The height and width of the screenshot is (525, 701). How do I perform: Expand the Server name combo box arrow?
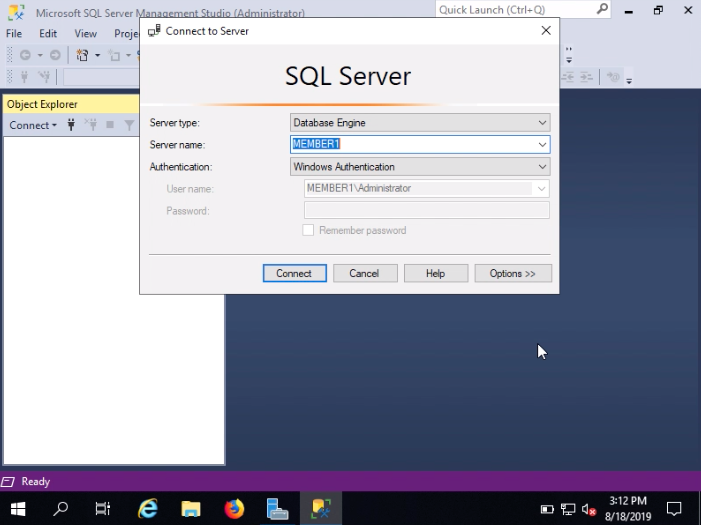(542, 144)
